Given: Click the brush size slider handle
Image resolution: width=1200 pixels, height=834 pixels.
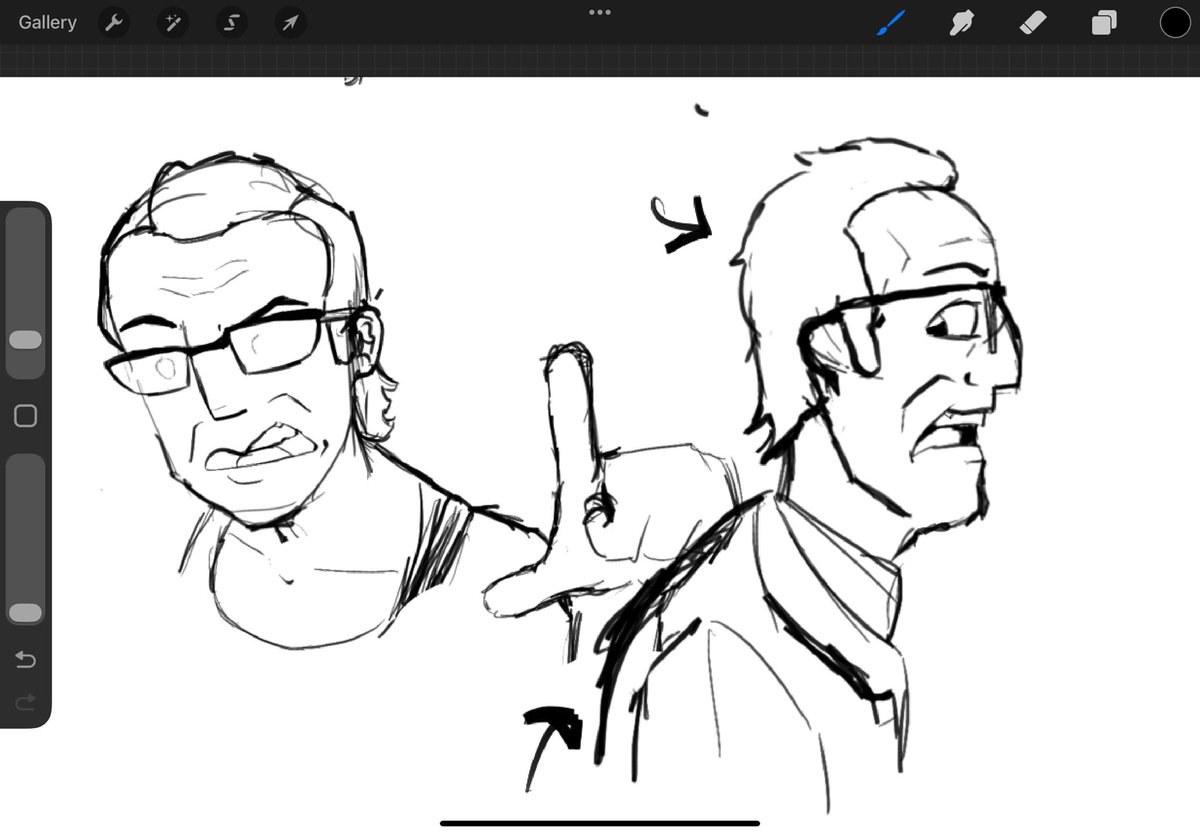Looking at the screenshot, I should 25,340.
